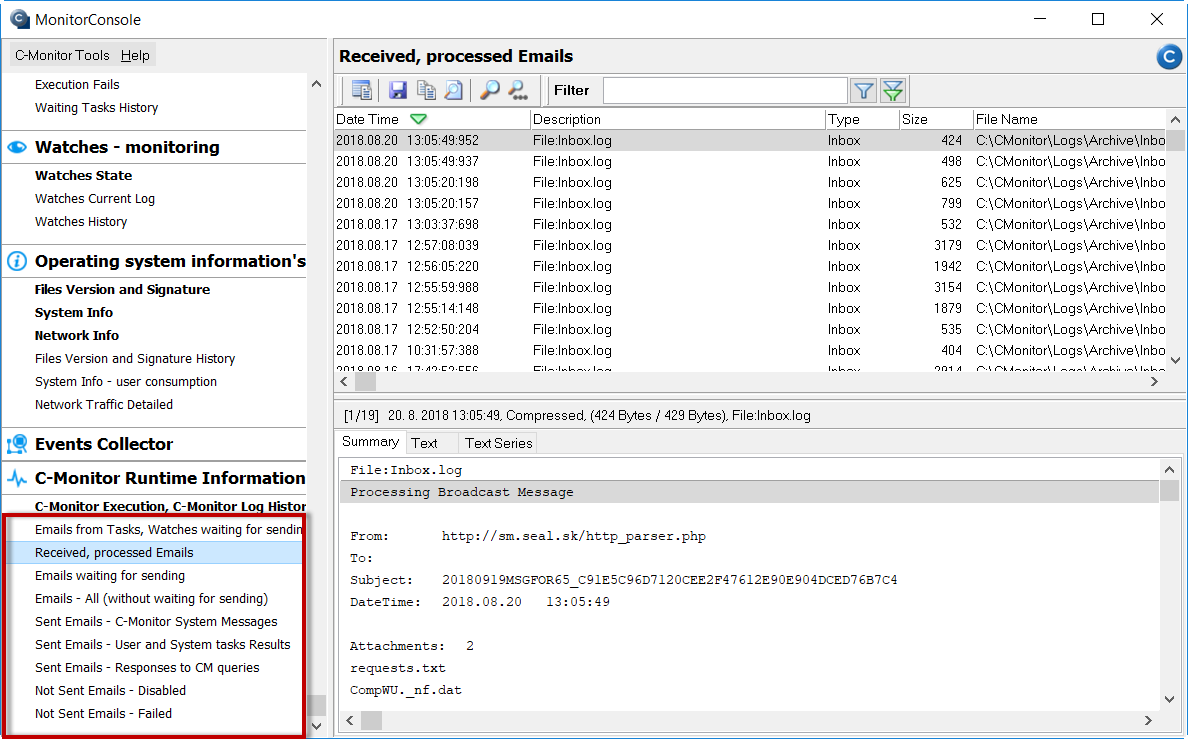Open System Info - user consumption
The width and height of the screenshot is (1188, 739).
click(126, 382)
